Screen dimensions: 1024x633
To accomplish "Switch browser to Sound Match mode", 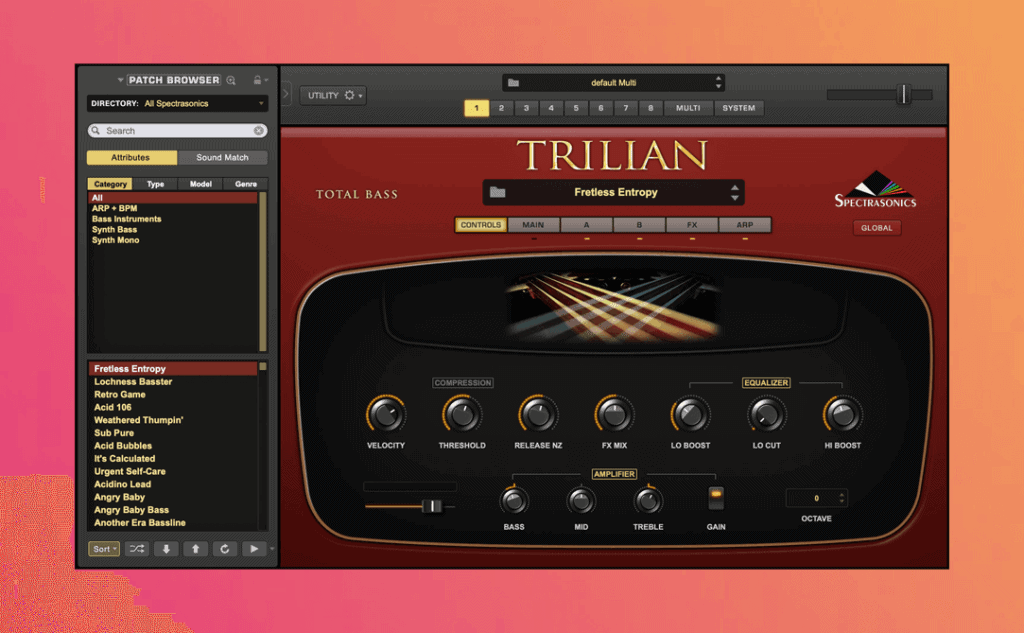I will point(222,157).
